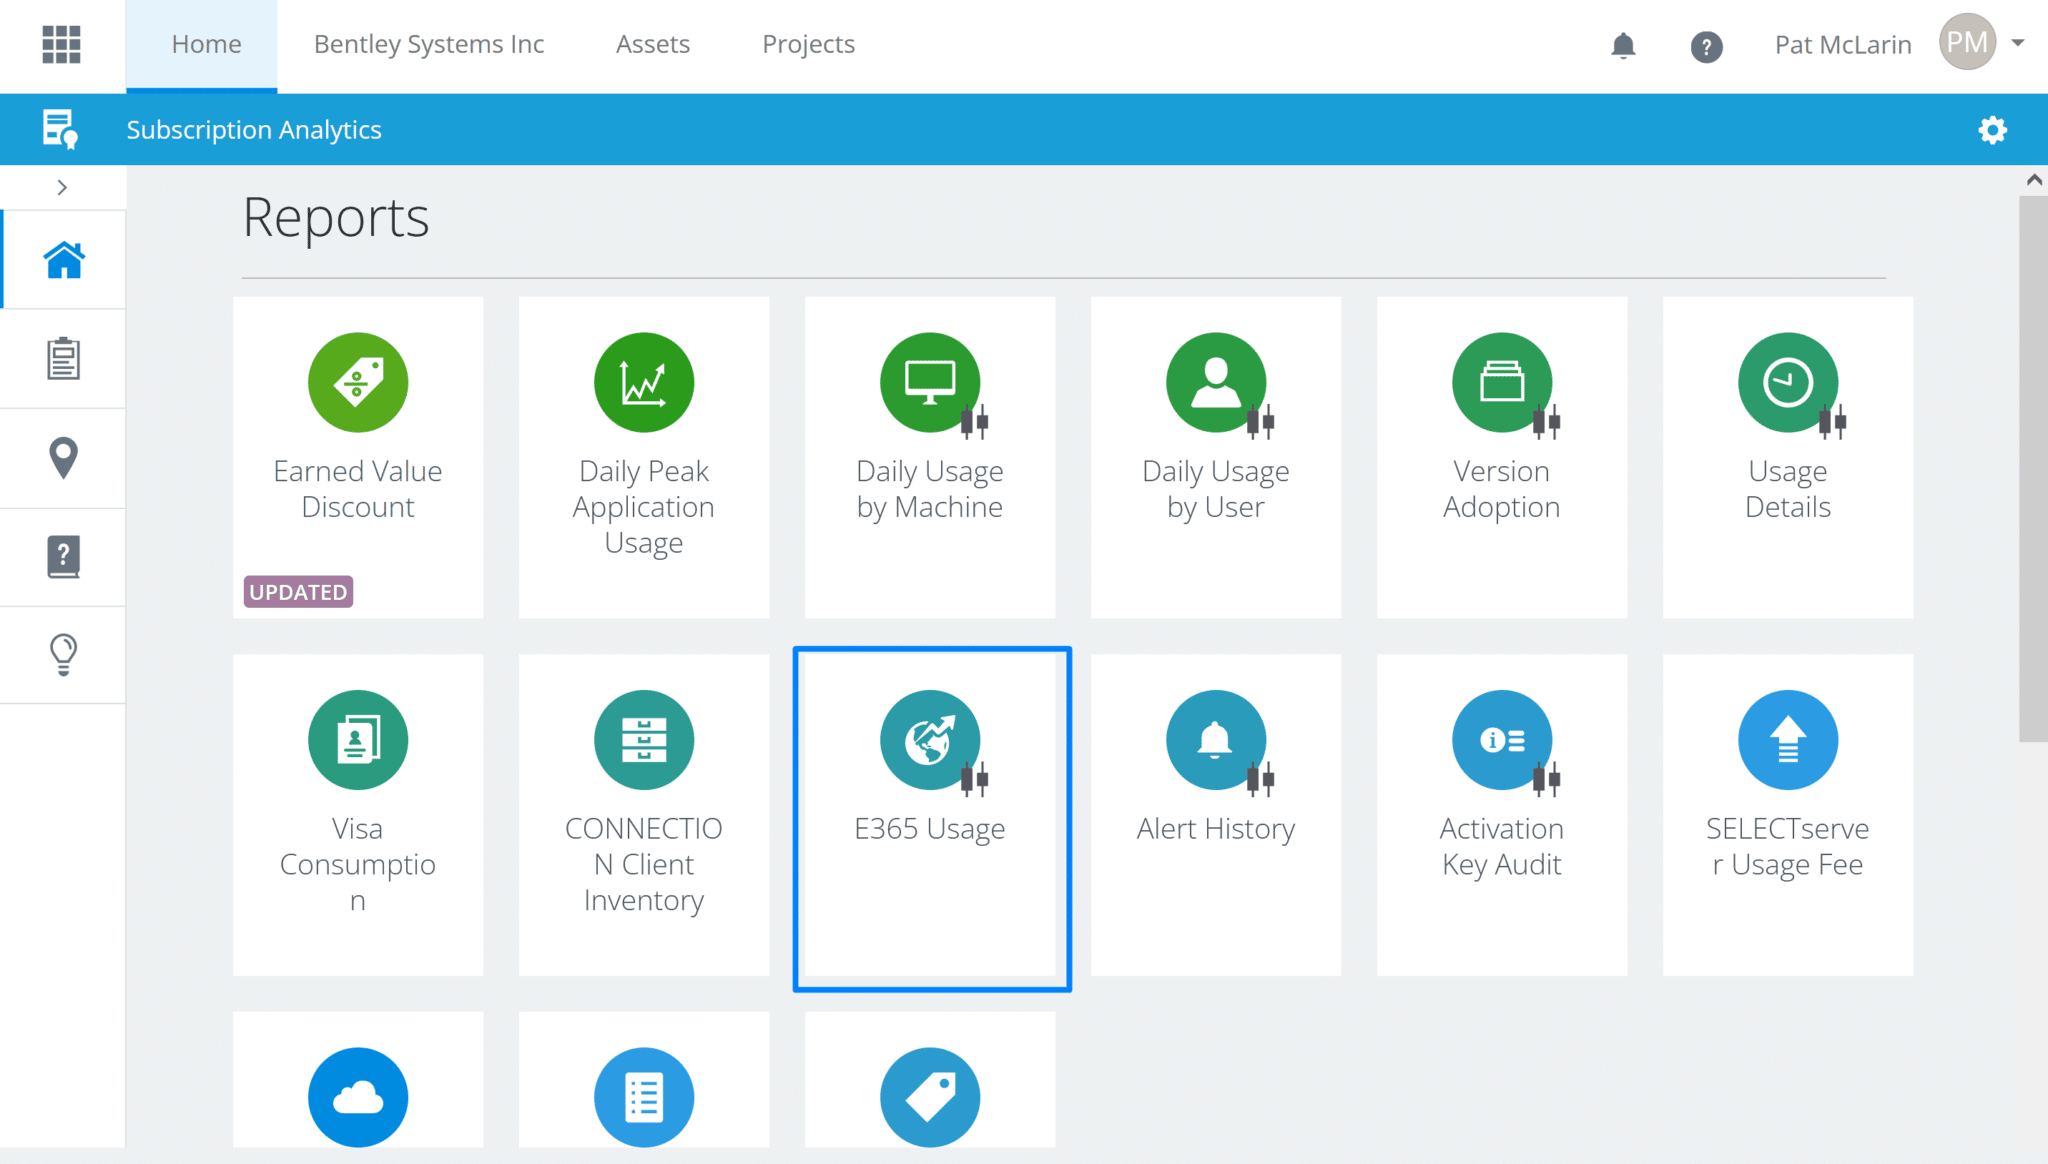
Task: Click the SELECTserver Usage Fee label
Action: [1788, 847]
